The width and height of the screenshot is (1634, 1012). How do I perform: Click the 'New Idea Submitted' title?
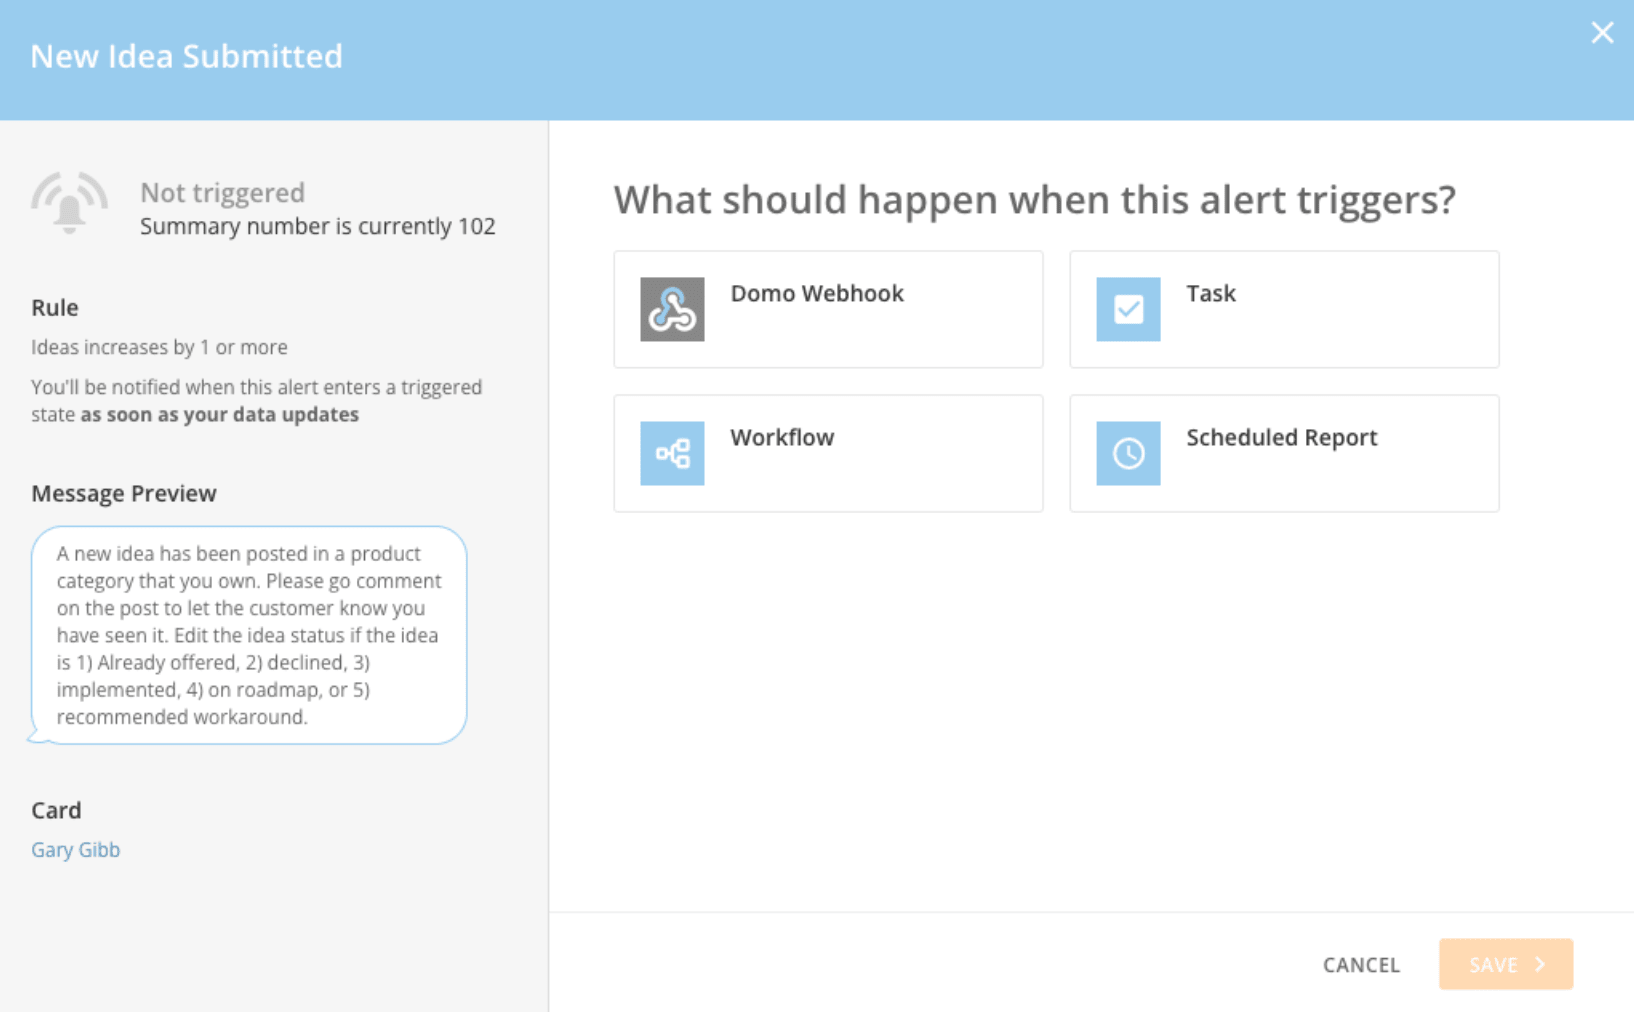coord(187,56)
